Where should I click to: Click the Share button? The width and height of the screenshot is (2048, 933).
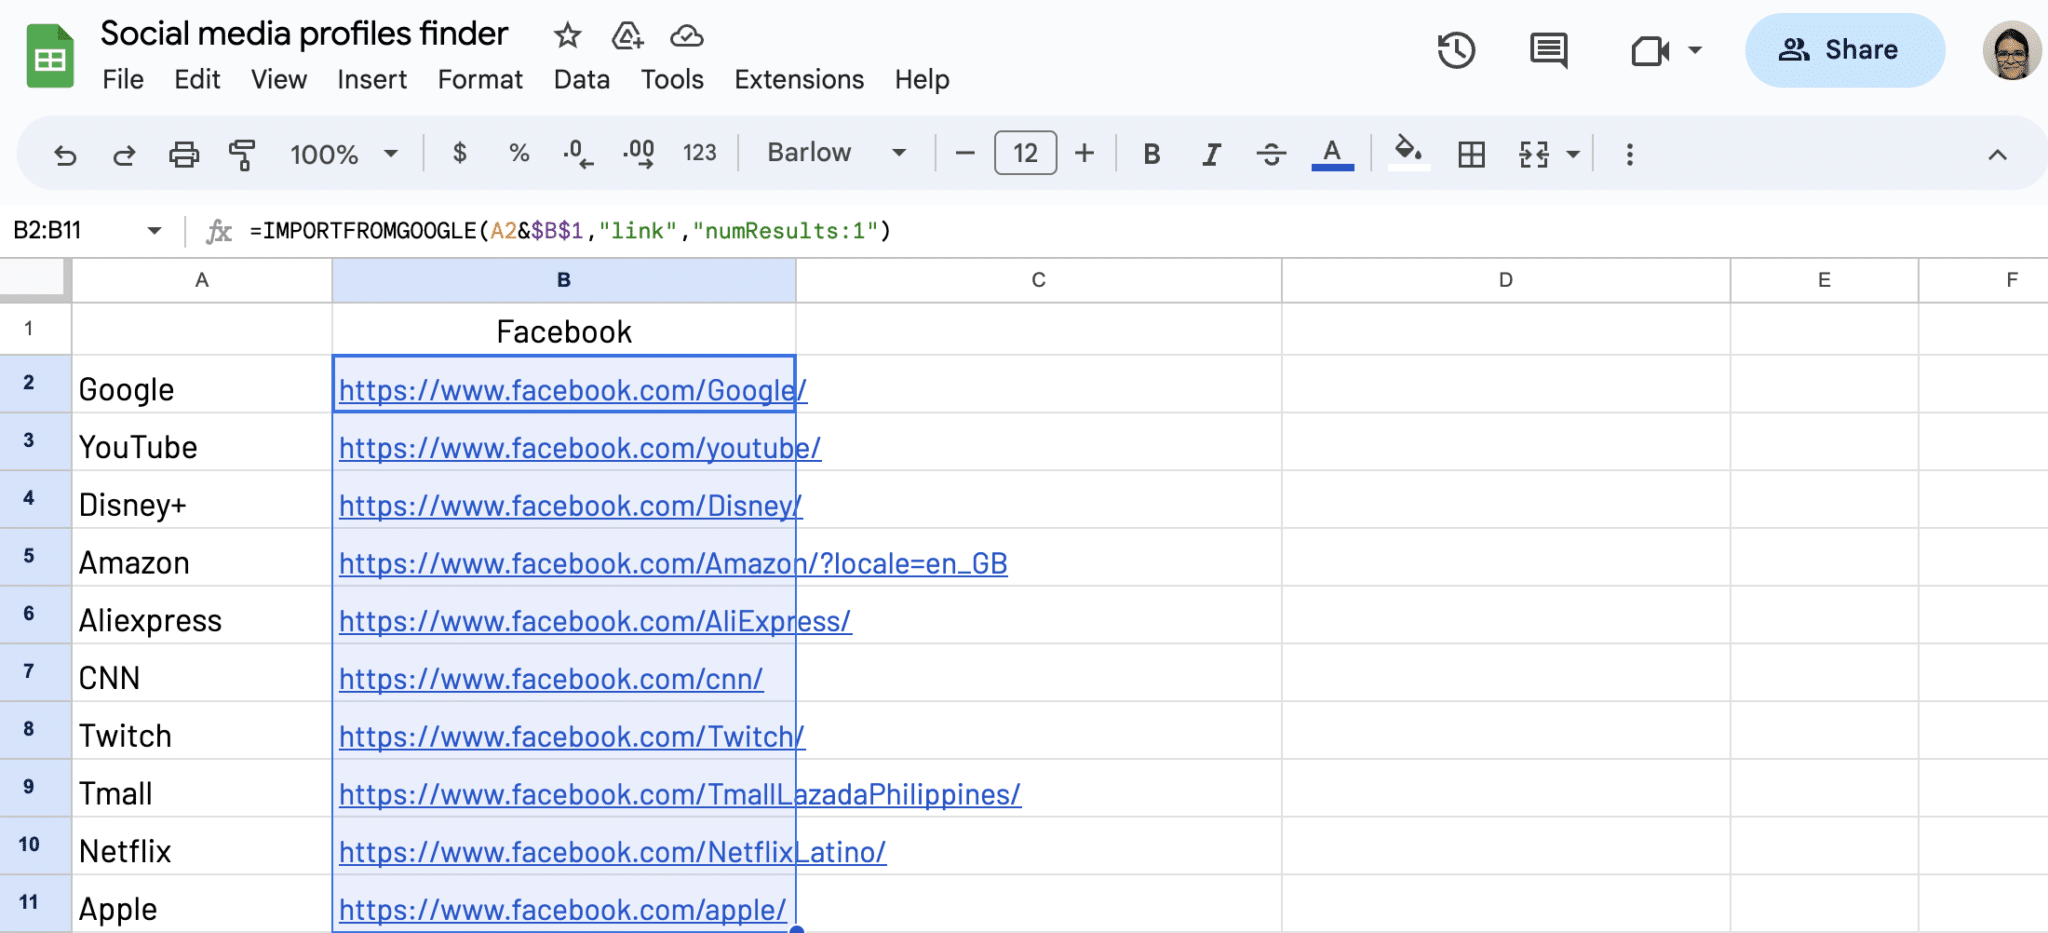pyautogui.click(x=1844, y=50)
